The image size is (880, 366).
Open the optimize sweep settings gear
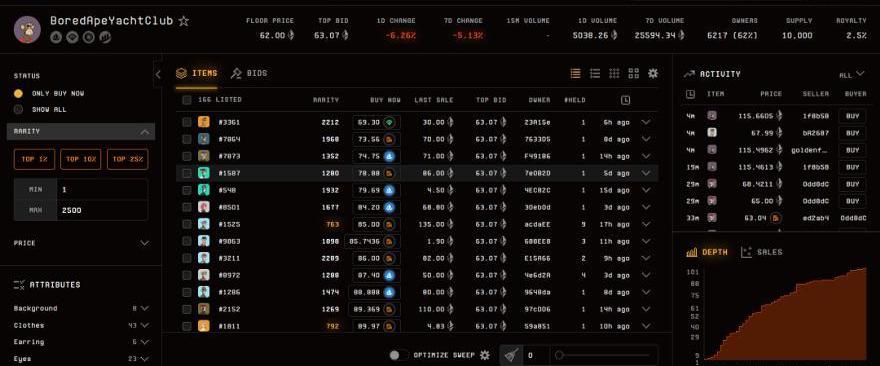point(485,355)
